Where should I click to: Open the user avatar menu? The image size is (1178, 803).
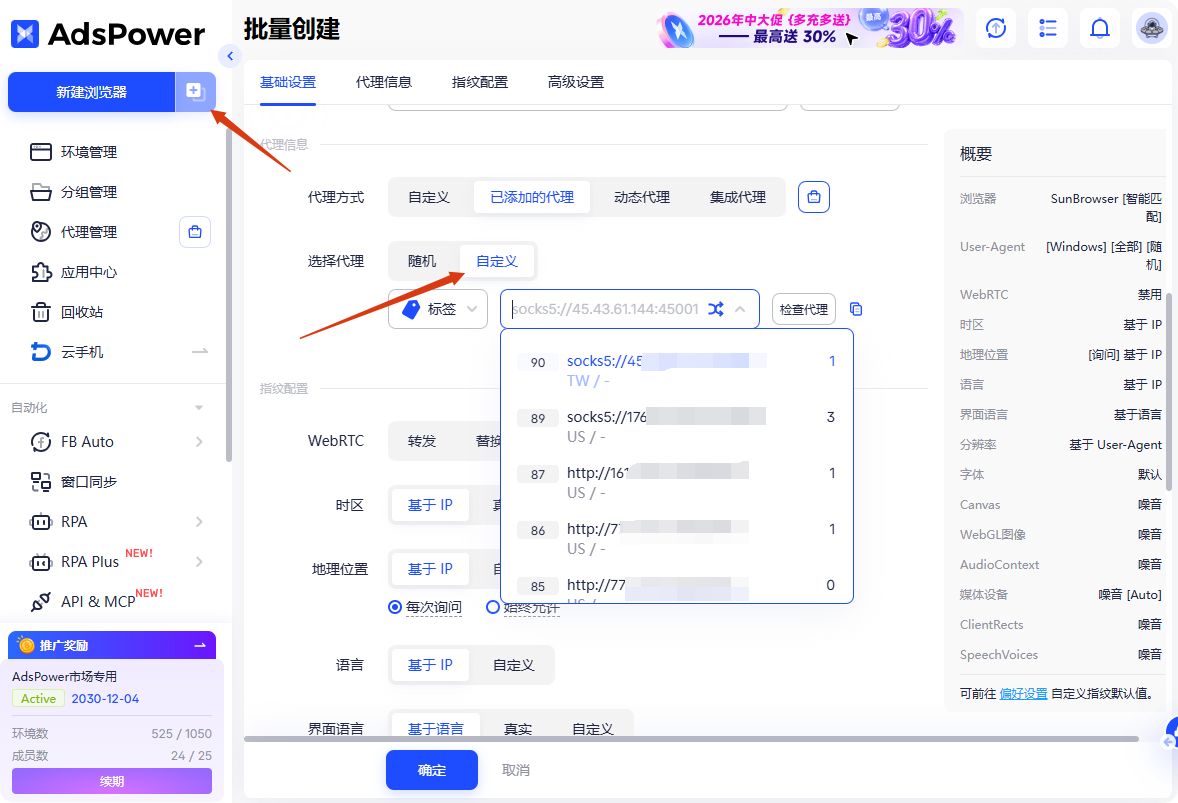pyautogui.click(x=1151, y=29)
